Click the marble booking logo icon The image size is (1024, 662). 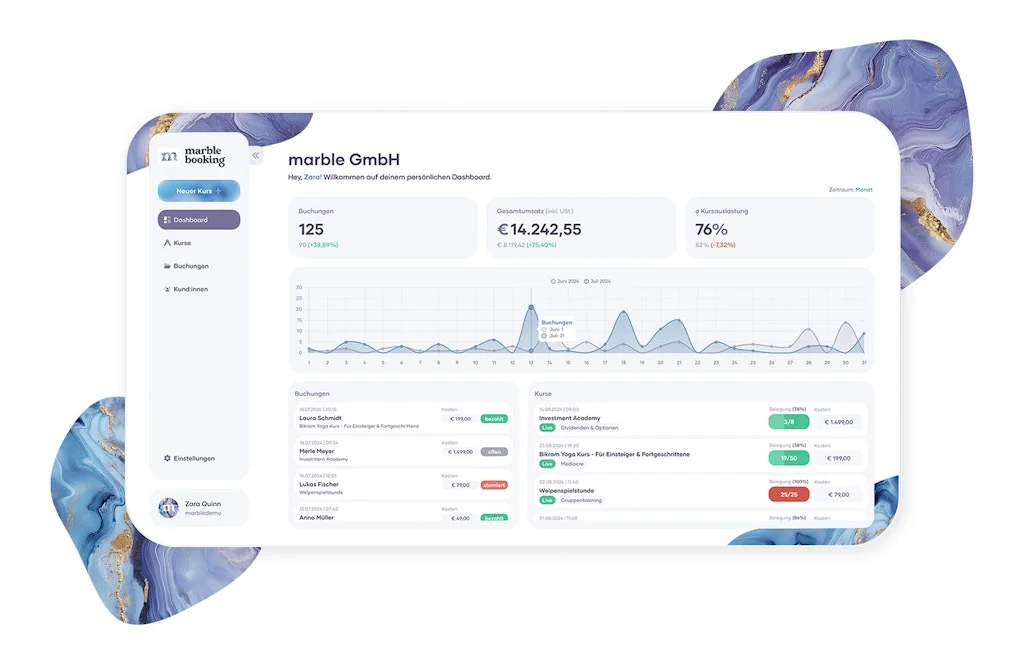pos(169,156)
